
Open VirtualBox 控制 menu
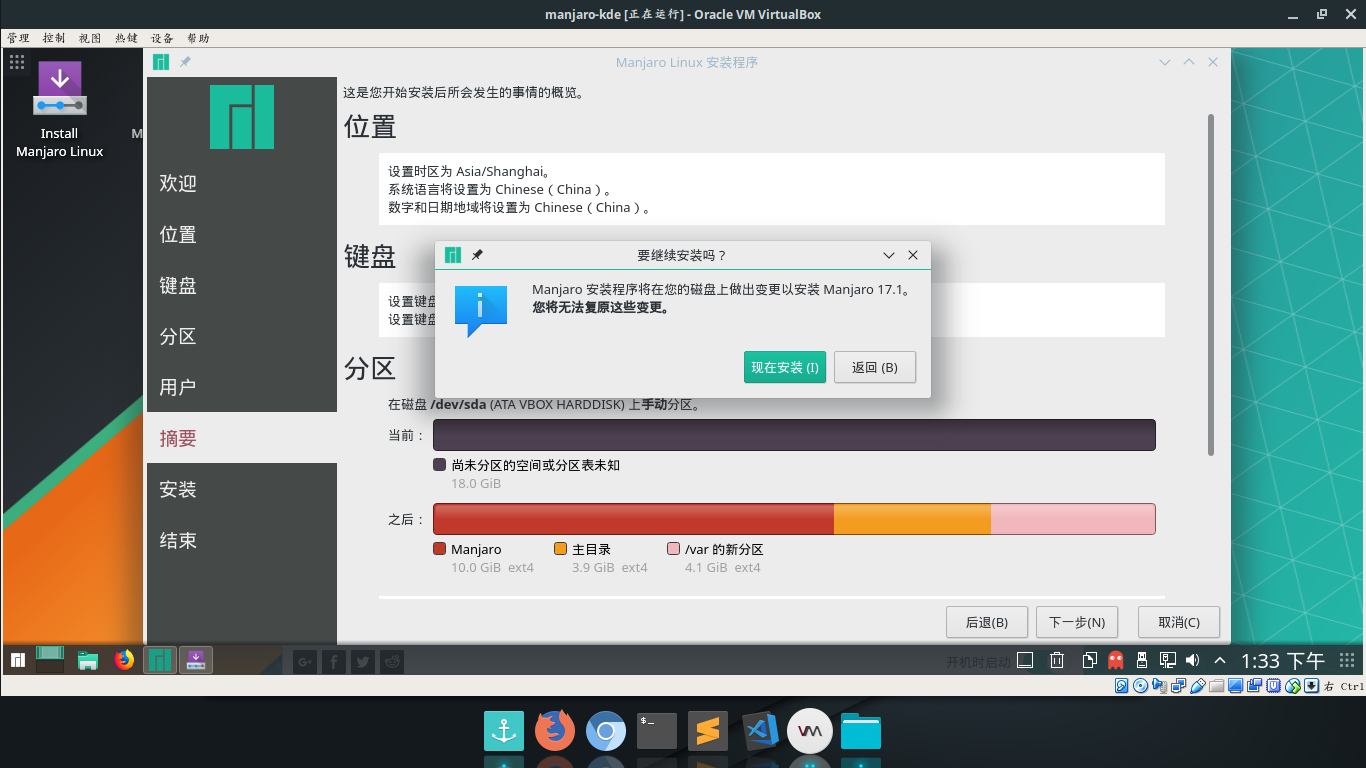(x=54, y=38)
